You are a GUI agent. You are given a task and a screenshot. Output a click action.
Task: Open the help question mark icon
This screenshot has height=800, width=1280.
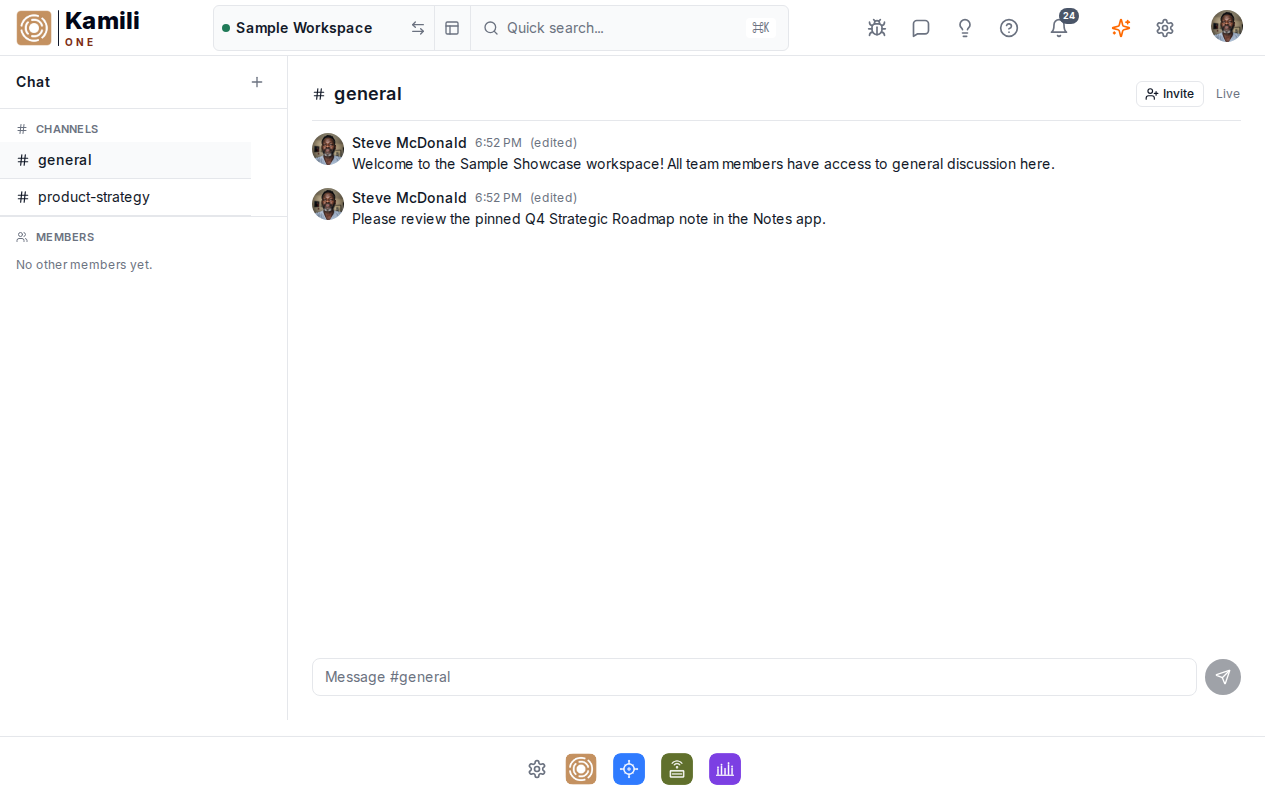pos(1009,28)
